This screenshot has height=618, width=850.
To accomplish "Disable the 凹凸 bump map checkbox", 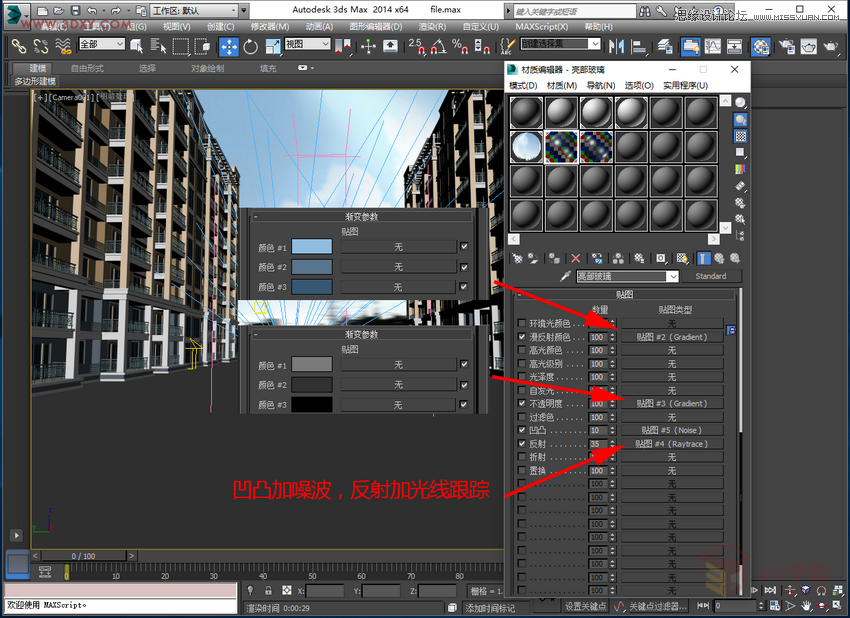I will point(520,430).
